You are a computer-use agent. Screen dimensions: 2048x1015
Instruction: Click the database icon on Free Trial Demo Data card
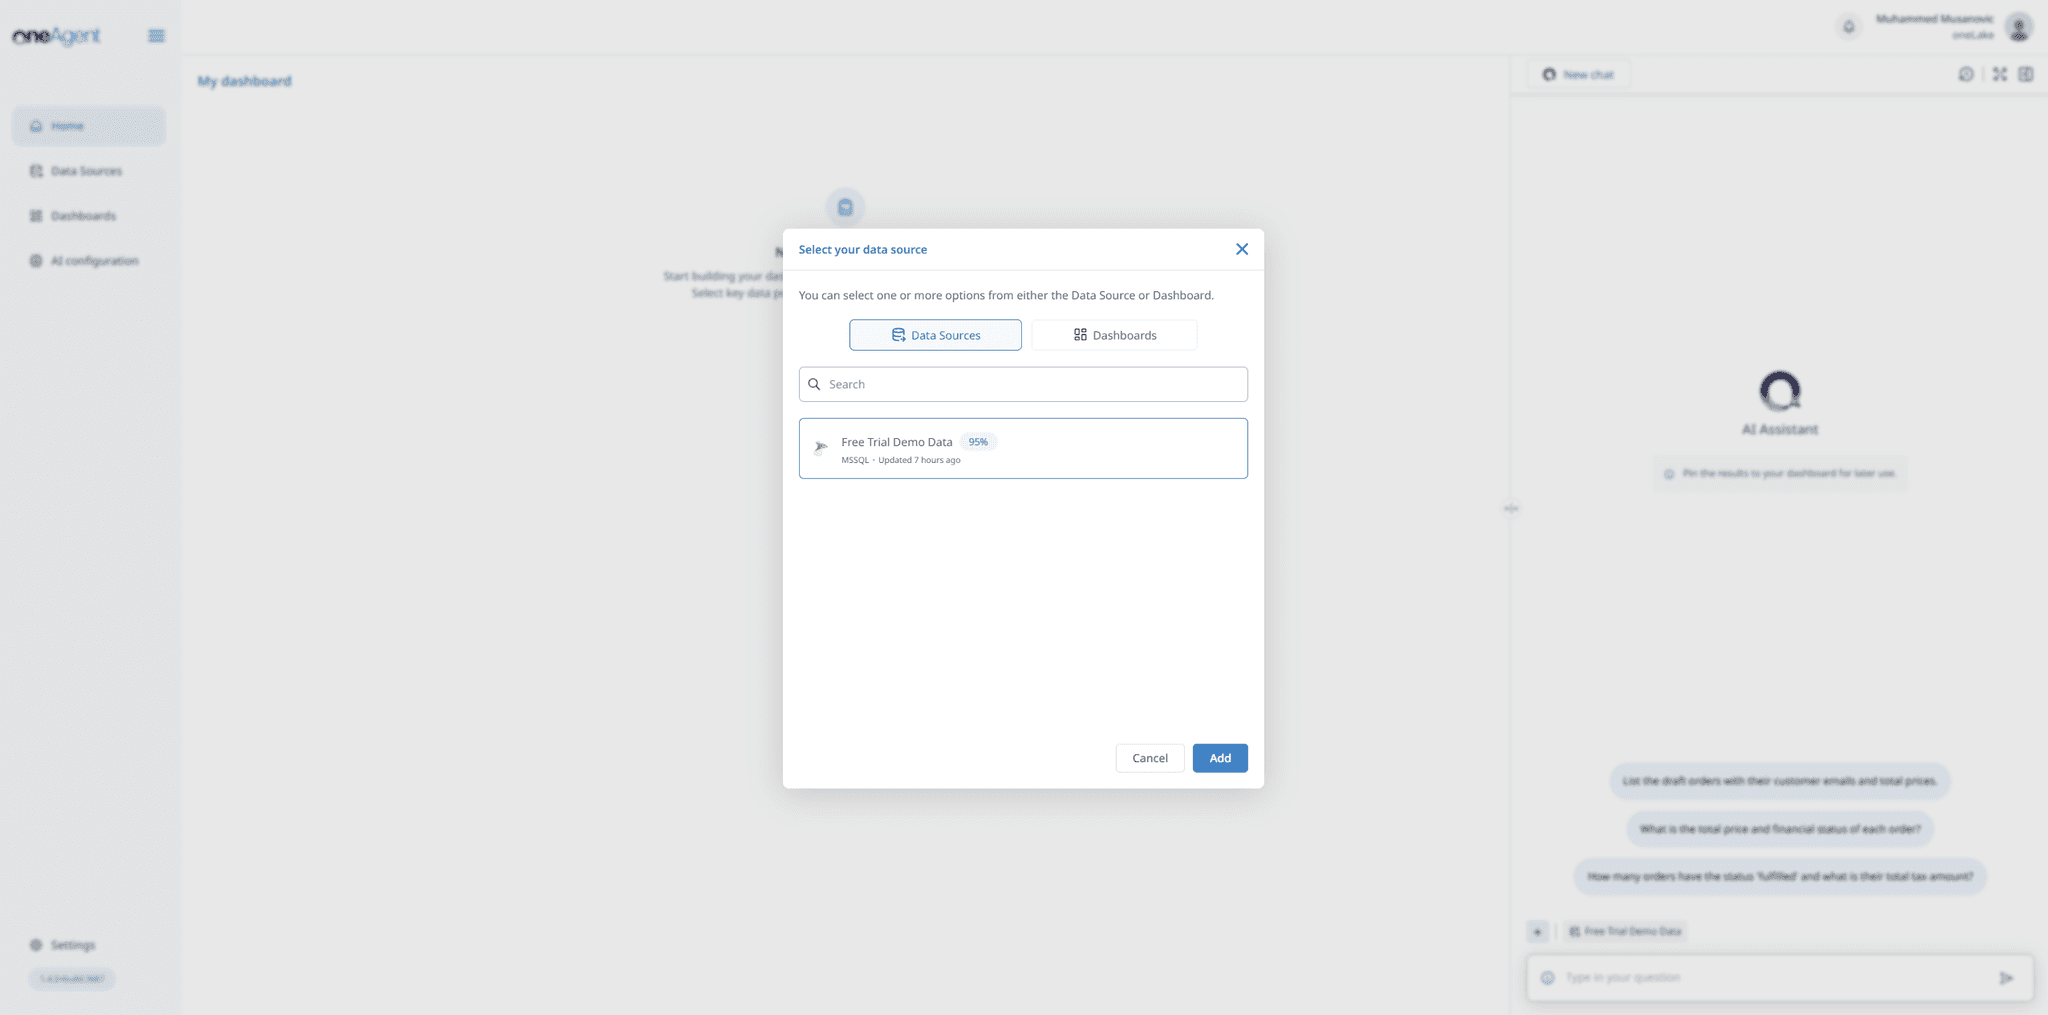[x=822, y=447]
